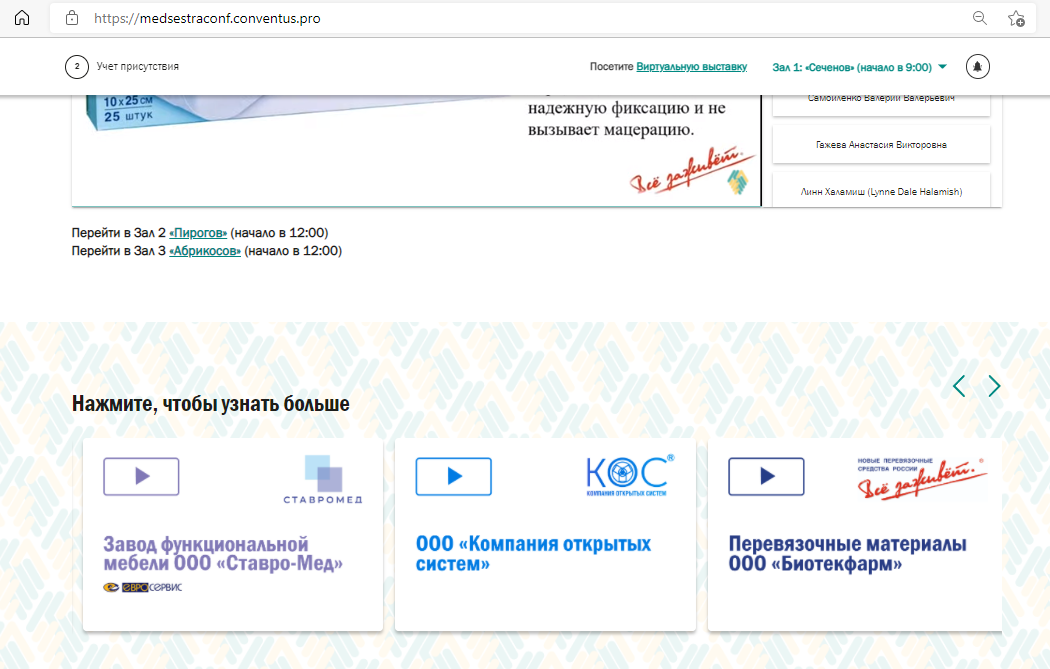Select speaker Самойленко Валерий Валерьевич
This screenshot has width=1050, height=669.
coord(881,106)
